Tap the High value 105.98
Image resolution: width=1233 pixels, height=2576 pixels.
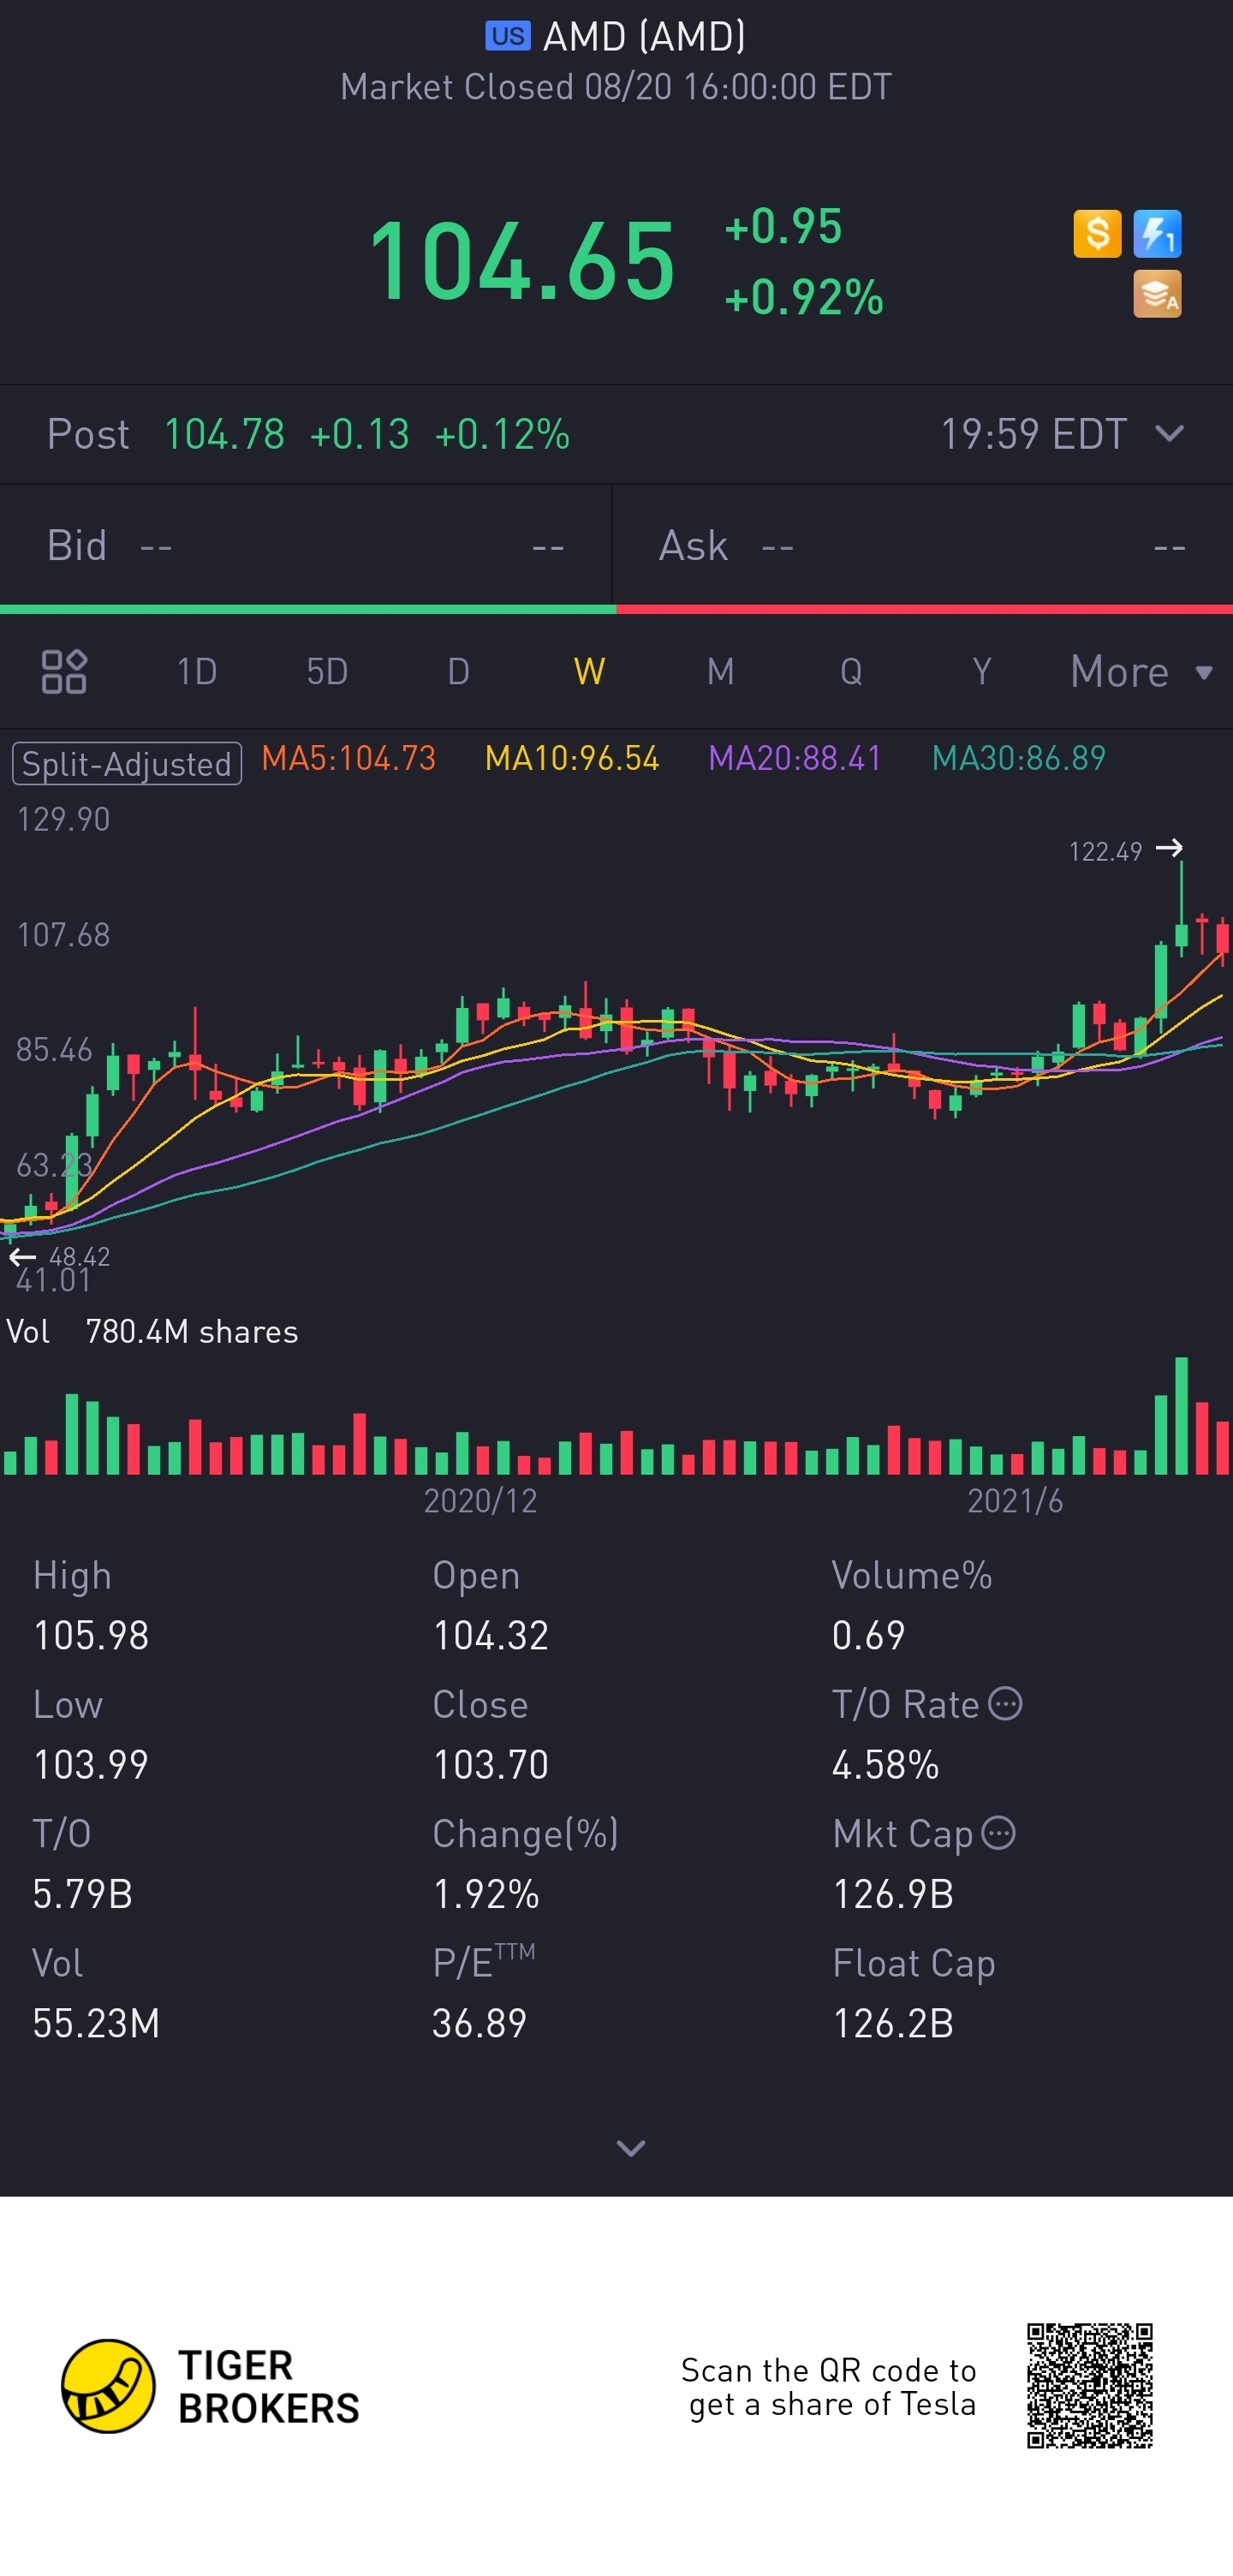(91, 1635)
